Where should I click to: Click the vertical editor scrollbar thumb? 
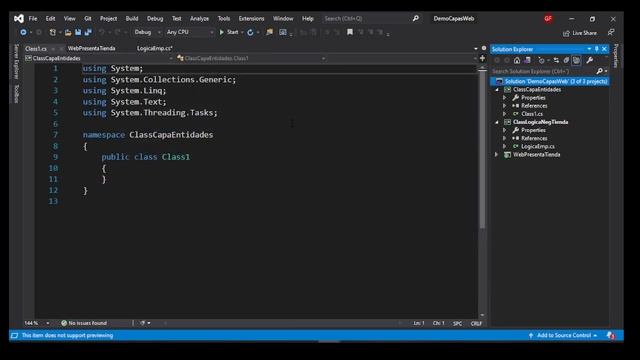coord(482,150)
